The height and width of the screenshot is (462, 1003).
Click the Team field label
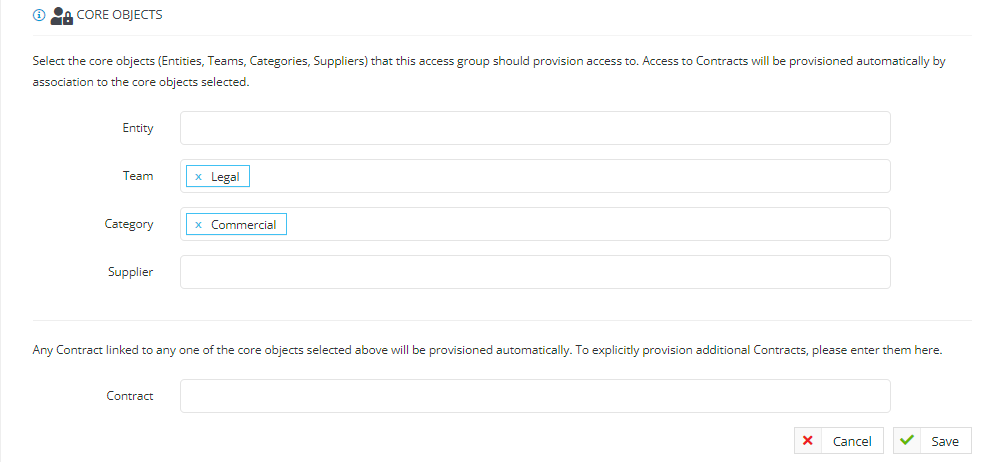click(138, 176)
